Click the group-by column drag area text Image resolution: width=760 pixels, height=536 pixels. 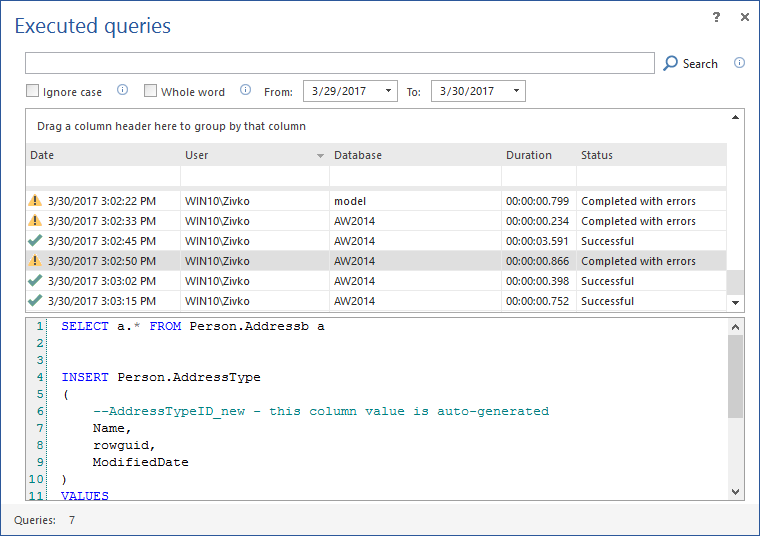point(171,126)
